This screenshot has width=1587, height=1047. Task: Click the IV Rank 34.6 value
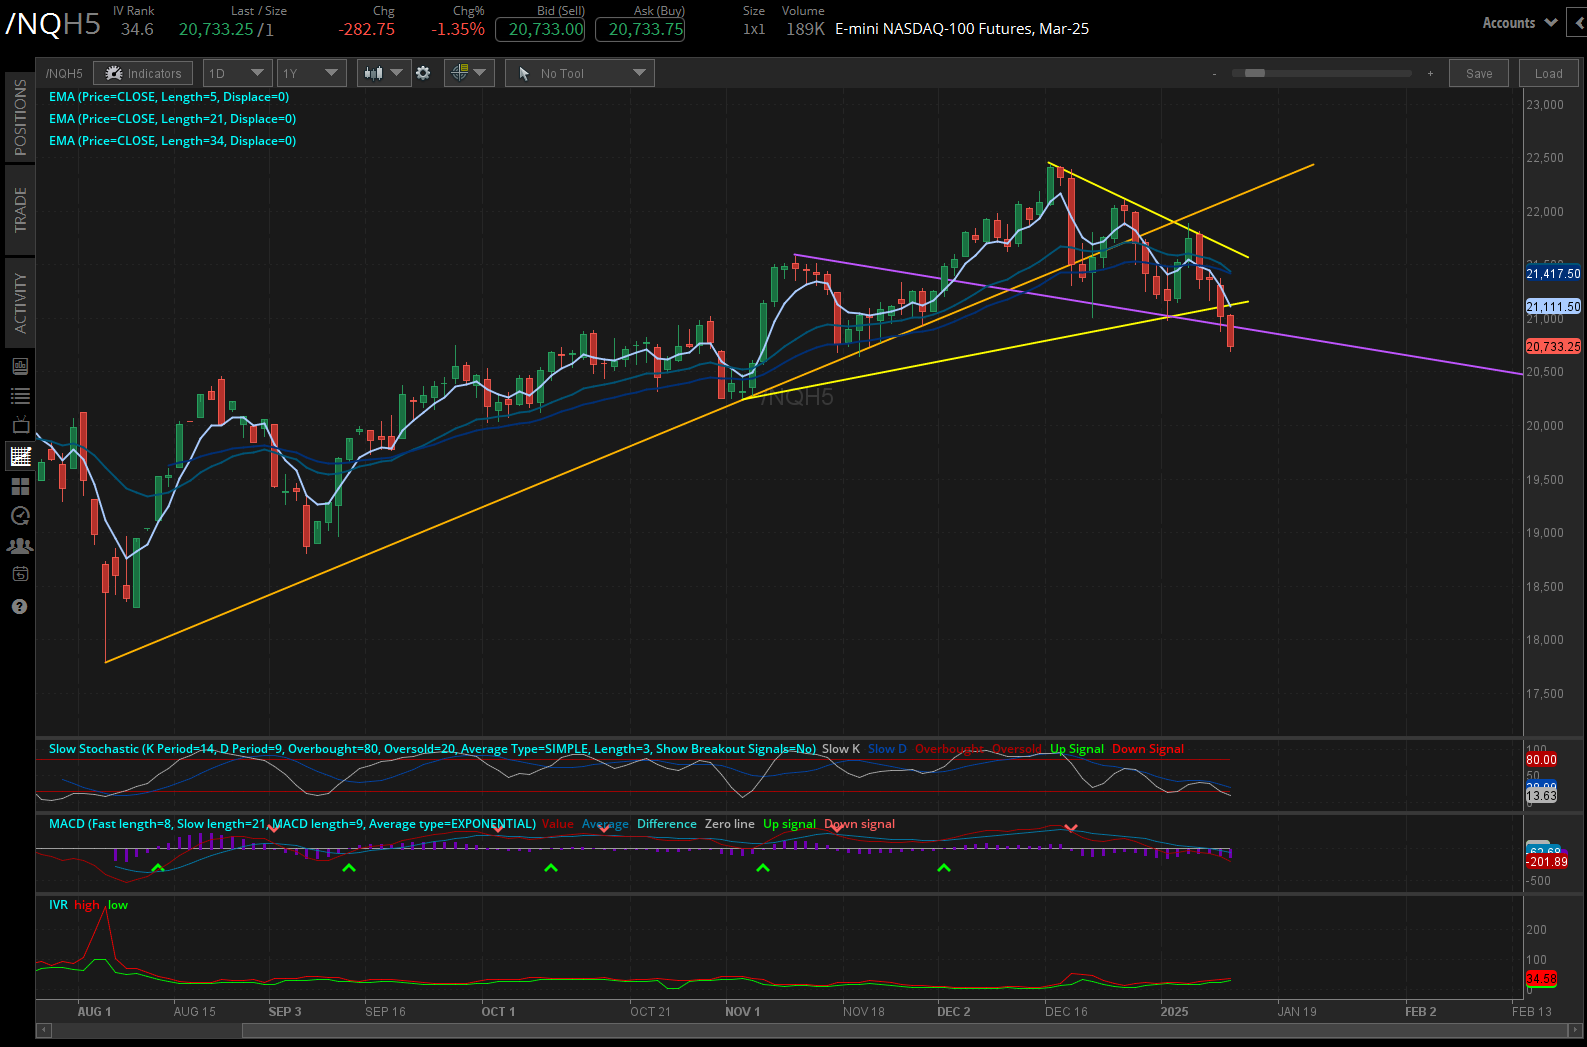(x=137, y=29)
